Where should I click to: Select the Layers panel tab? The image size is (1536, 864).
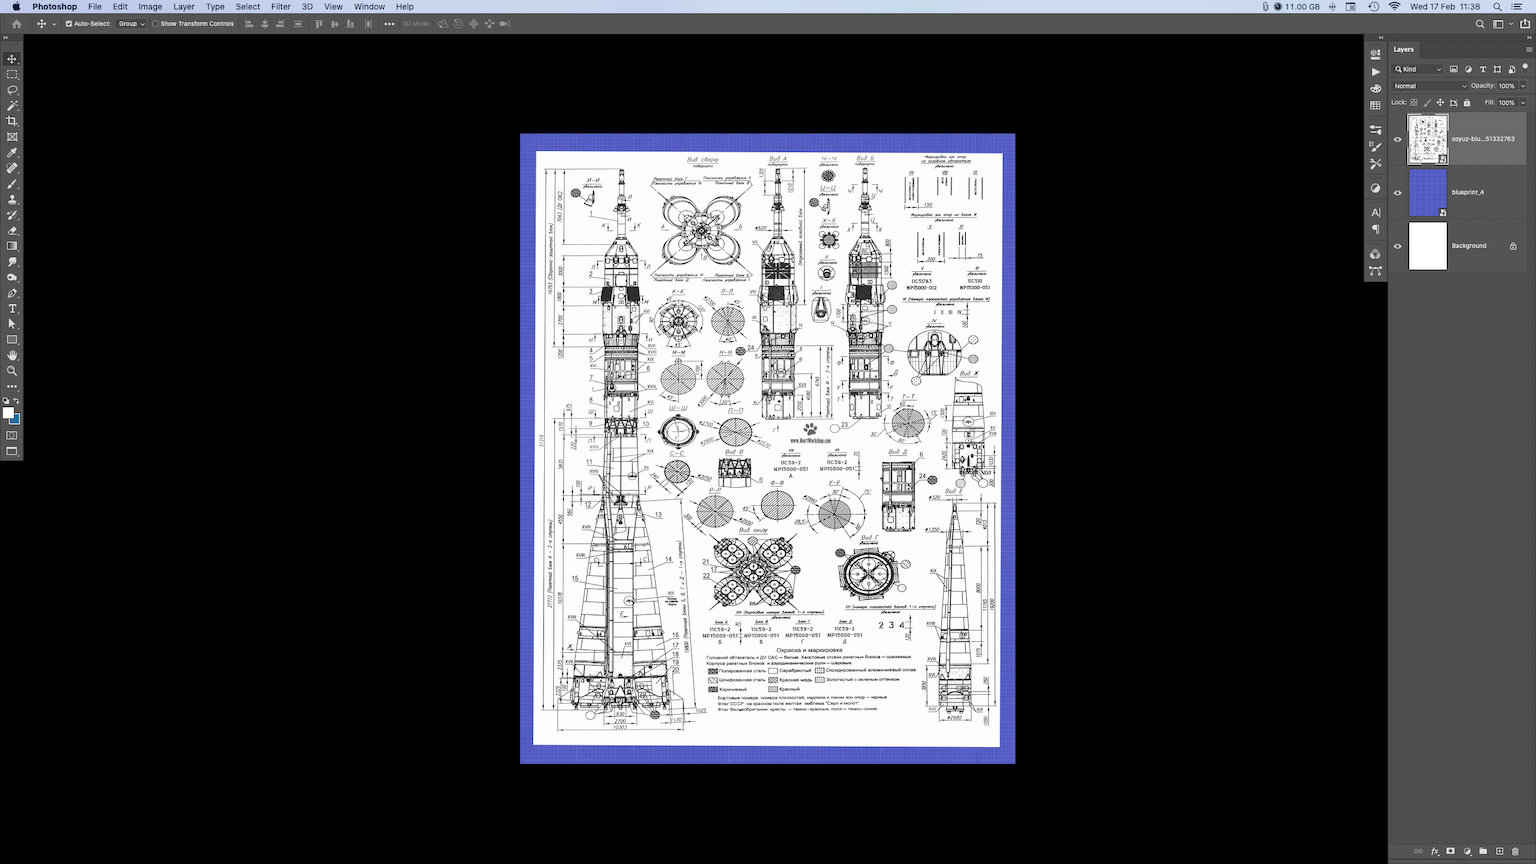[1404, 49]
